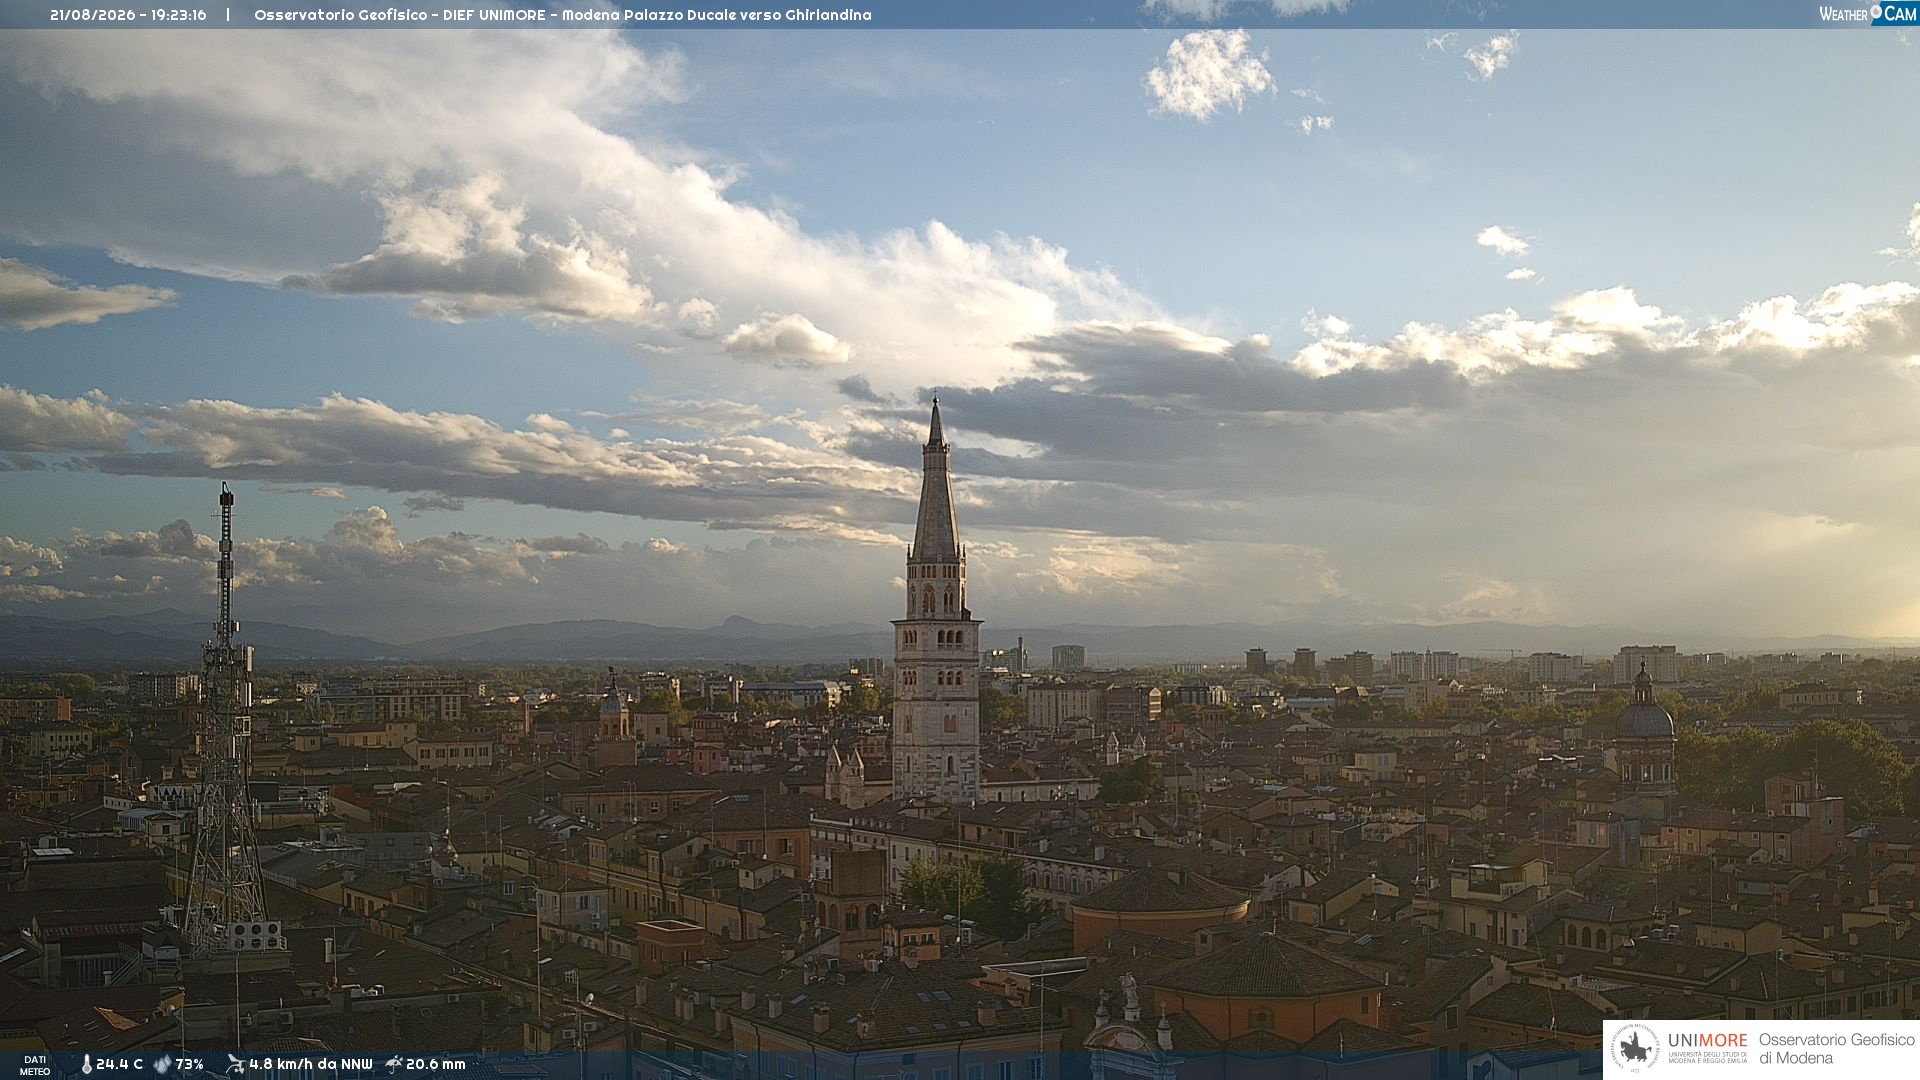The width and height of the screenshot is (1920, 1080).
Task: Click the thermometer temperature icon
Action: coord(86,1064)
